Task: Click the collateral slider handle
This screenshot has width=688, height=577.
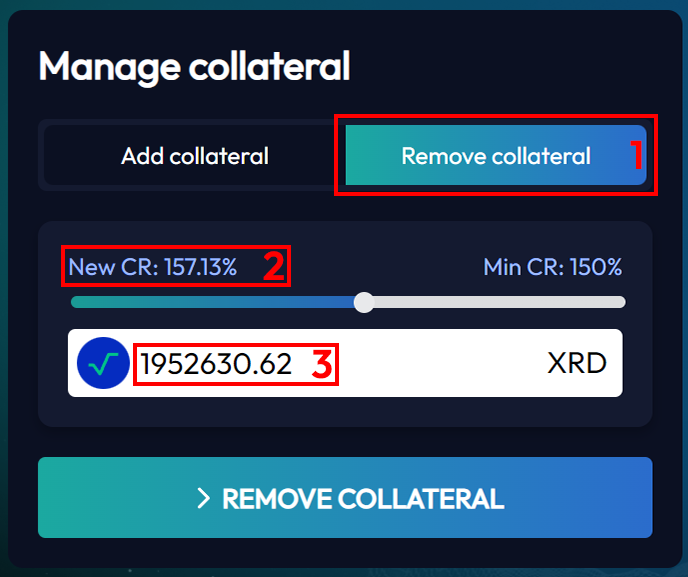Action: point(364,302)
